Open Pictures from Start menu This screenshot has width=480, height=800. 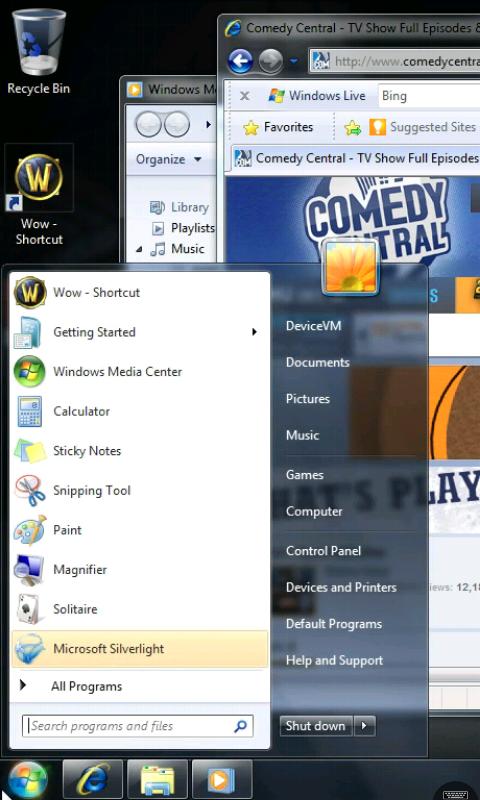click(308, 398)
